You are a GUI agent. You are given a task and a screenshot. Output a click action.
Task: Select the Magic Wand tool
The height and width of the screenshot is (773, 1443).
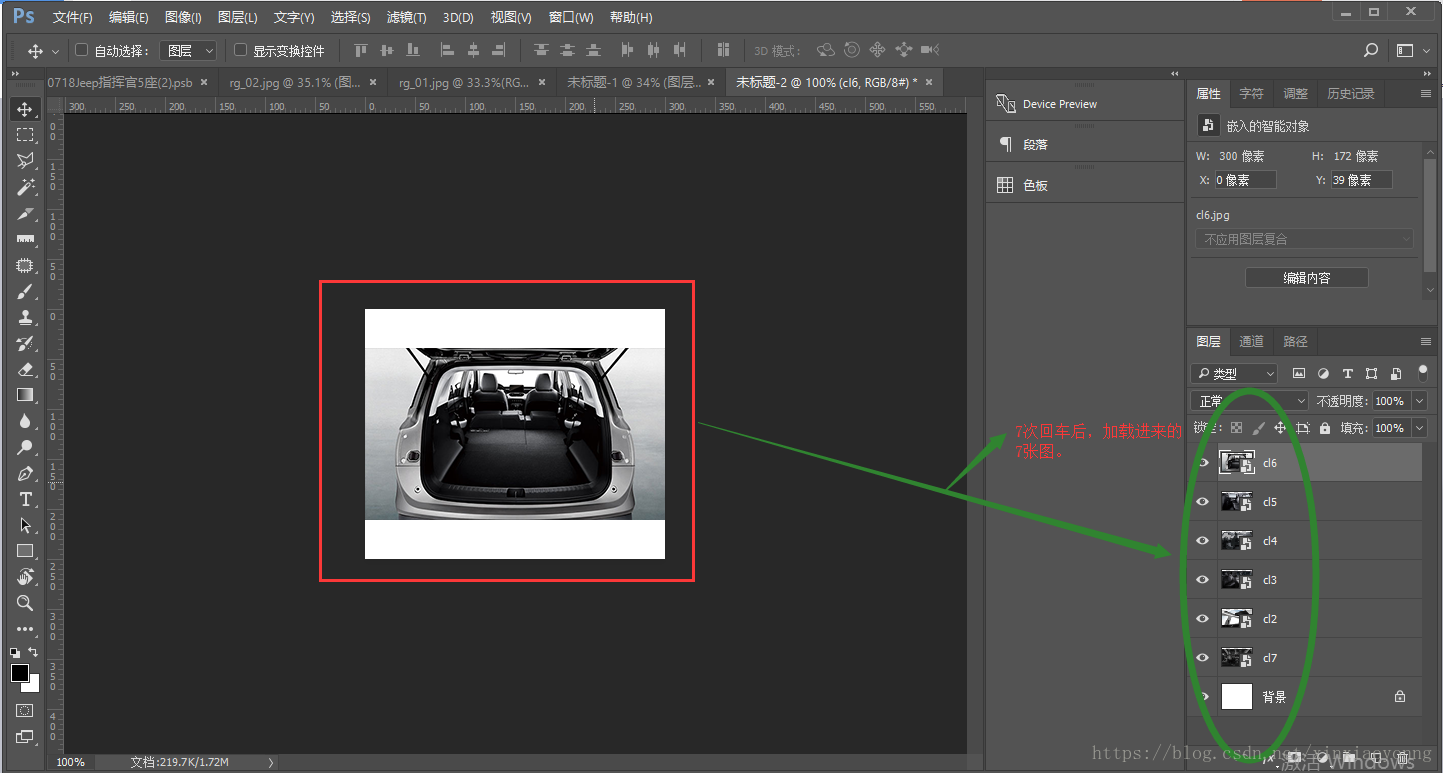[25, 187]
